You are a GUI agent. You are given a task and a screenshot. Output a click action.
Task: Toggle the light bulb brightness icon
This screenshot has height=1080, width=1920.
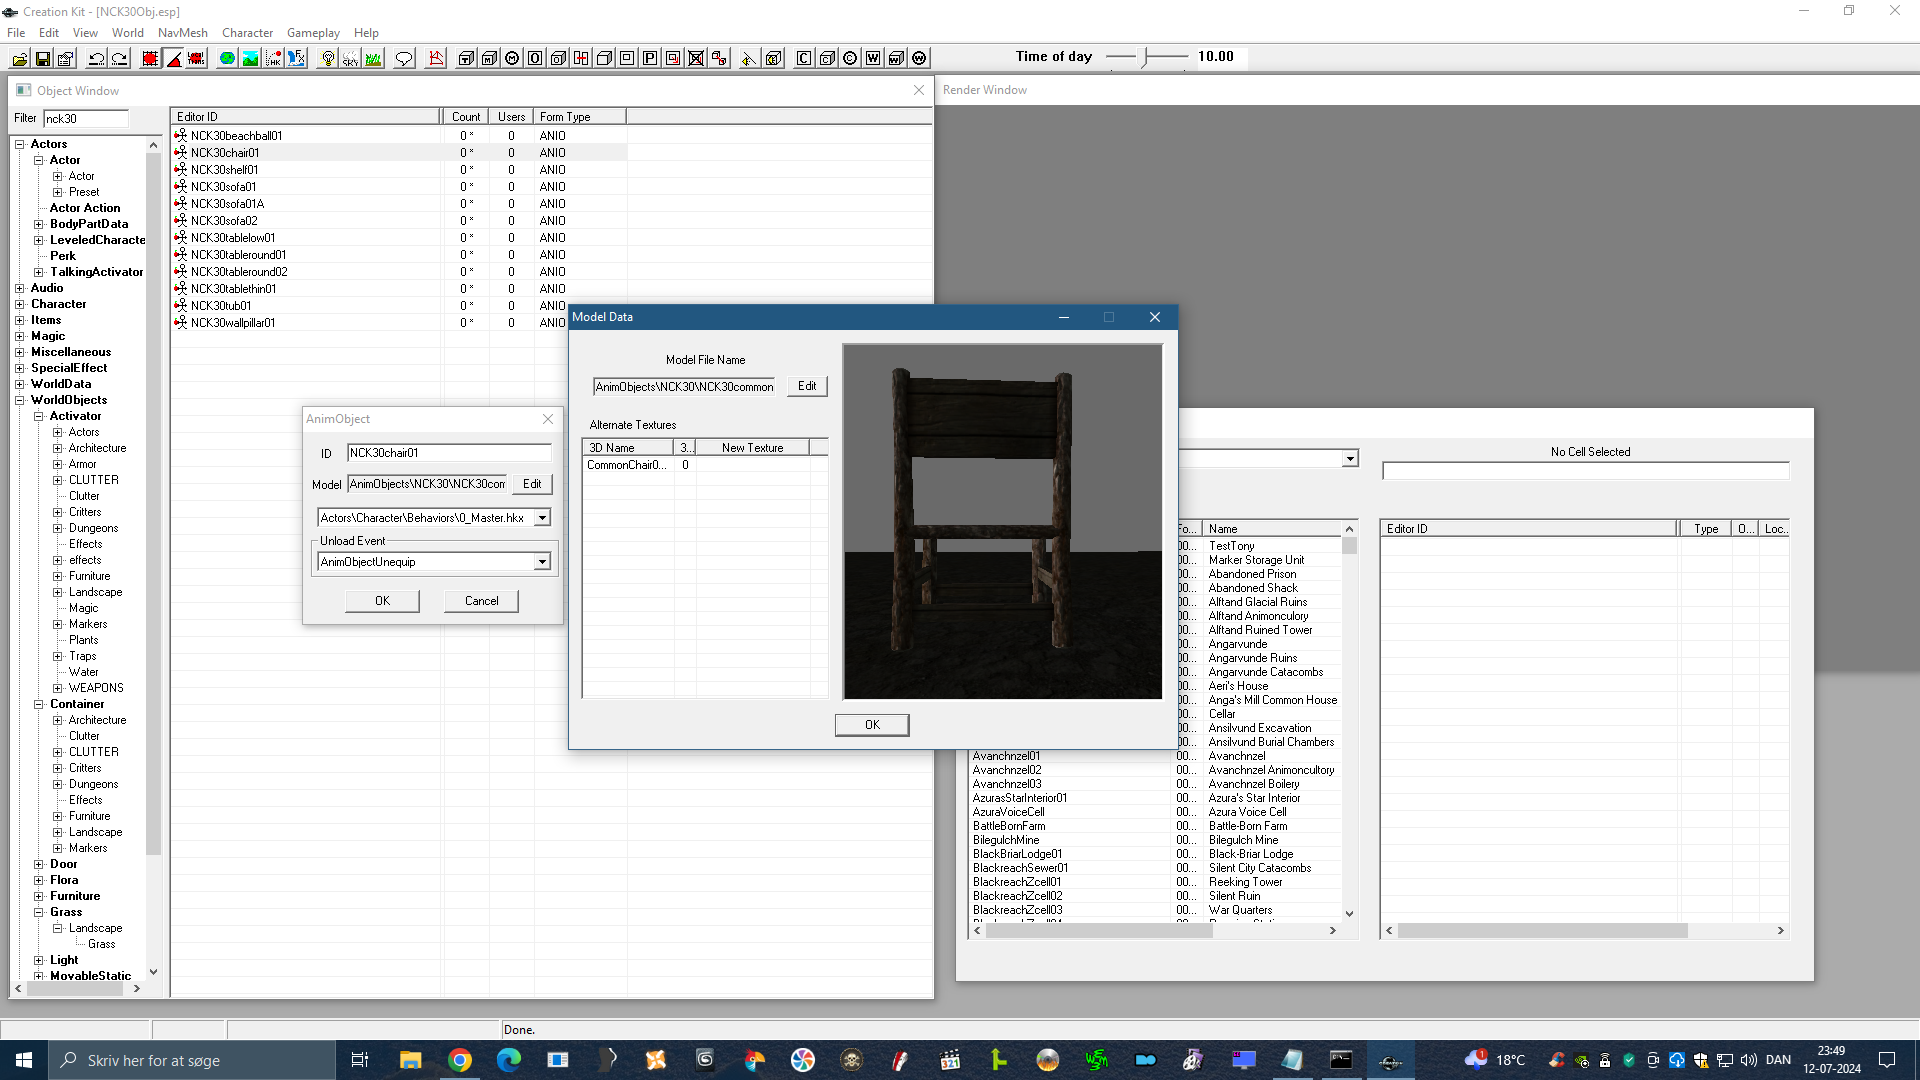pyautogui.click(x=327, y=58)
